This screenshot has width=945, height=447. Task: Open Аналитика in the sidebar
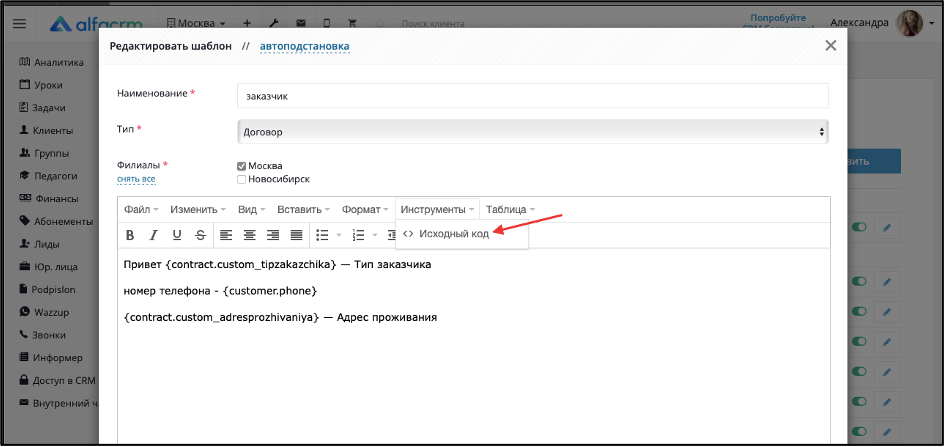(52, 62)
